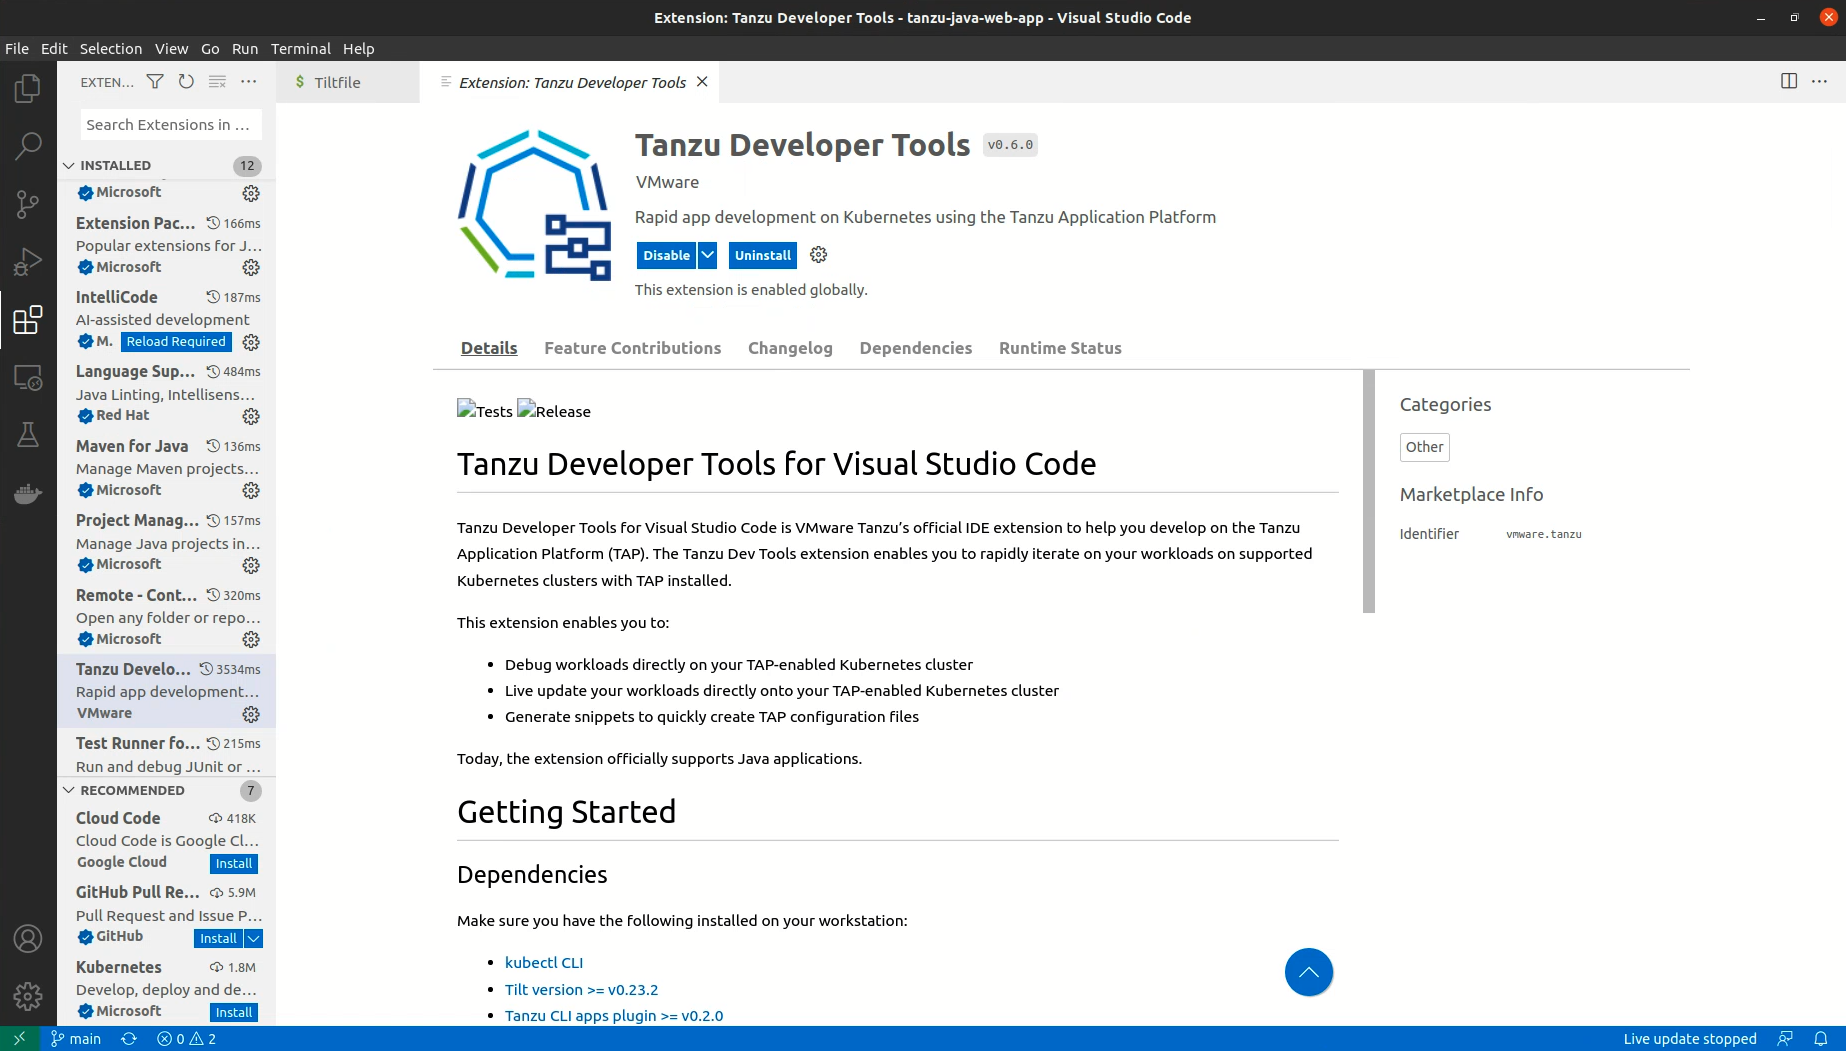1846x1051 pixels.
Task: Open the Docker whale view
Action: [x=28, y=493]
